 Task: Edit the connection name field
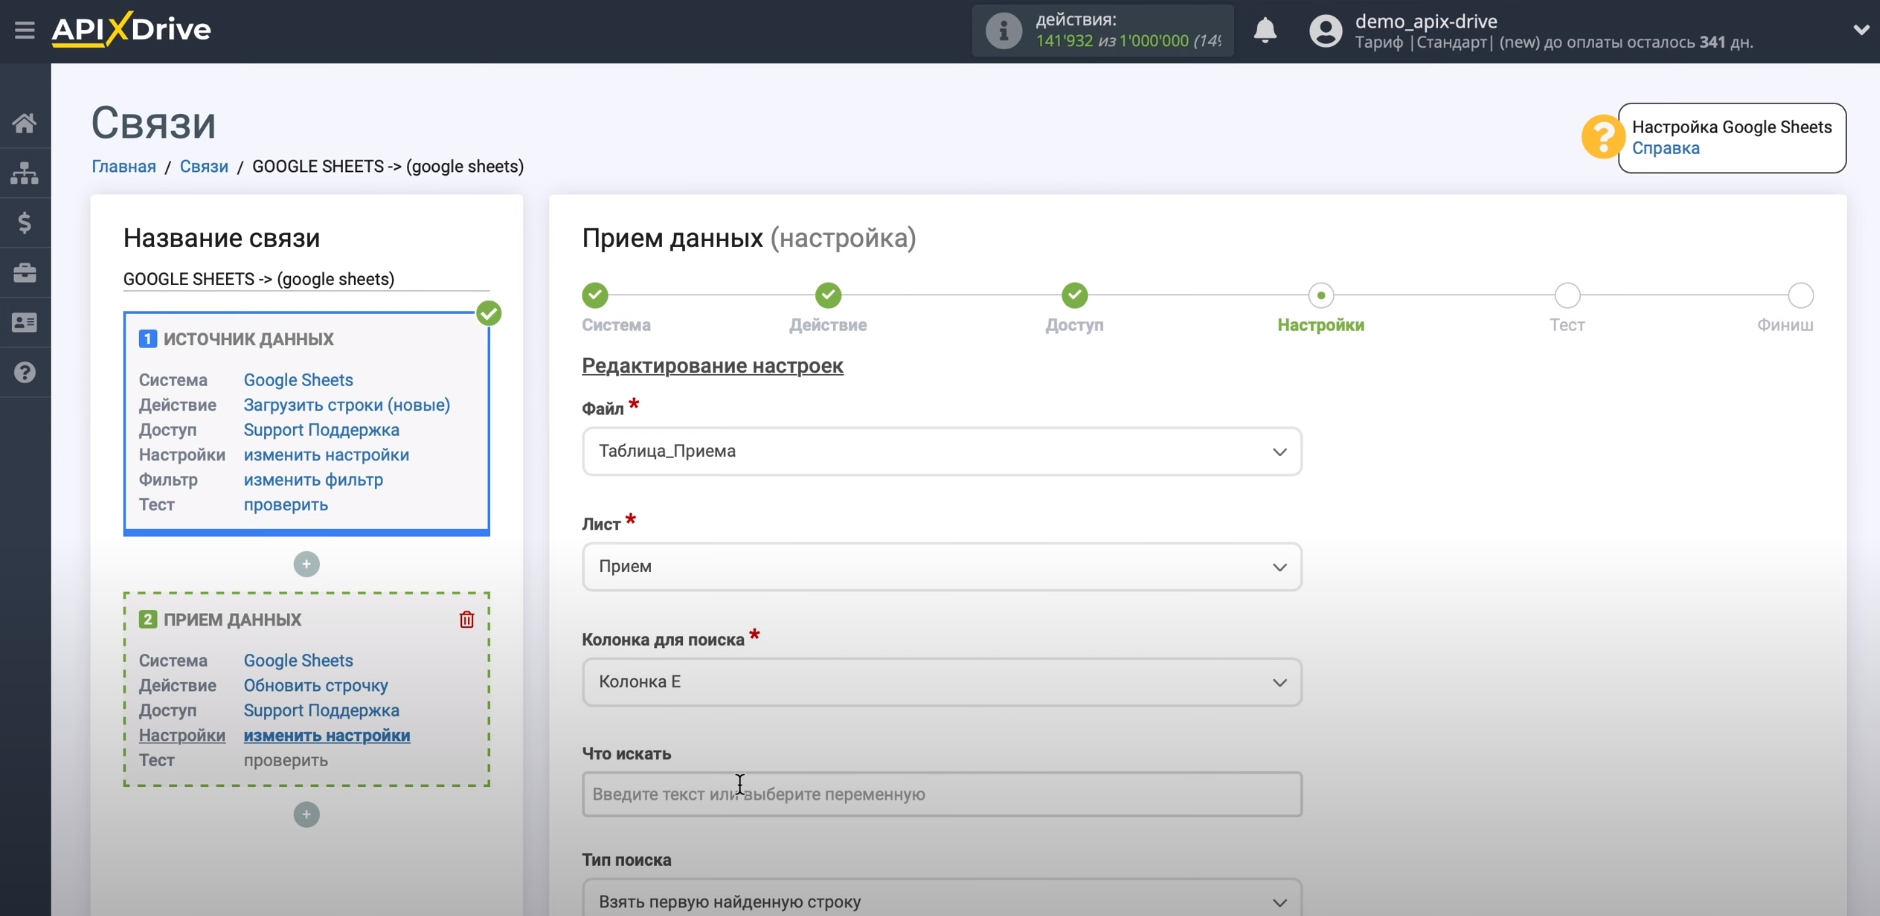306,279
